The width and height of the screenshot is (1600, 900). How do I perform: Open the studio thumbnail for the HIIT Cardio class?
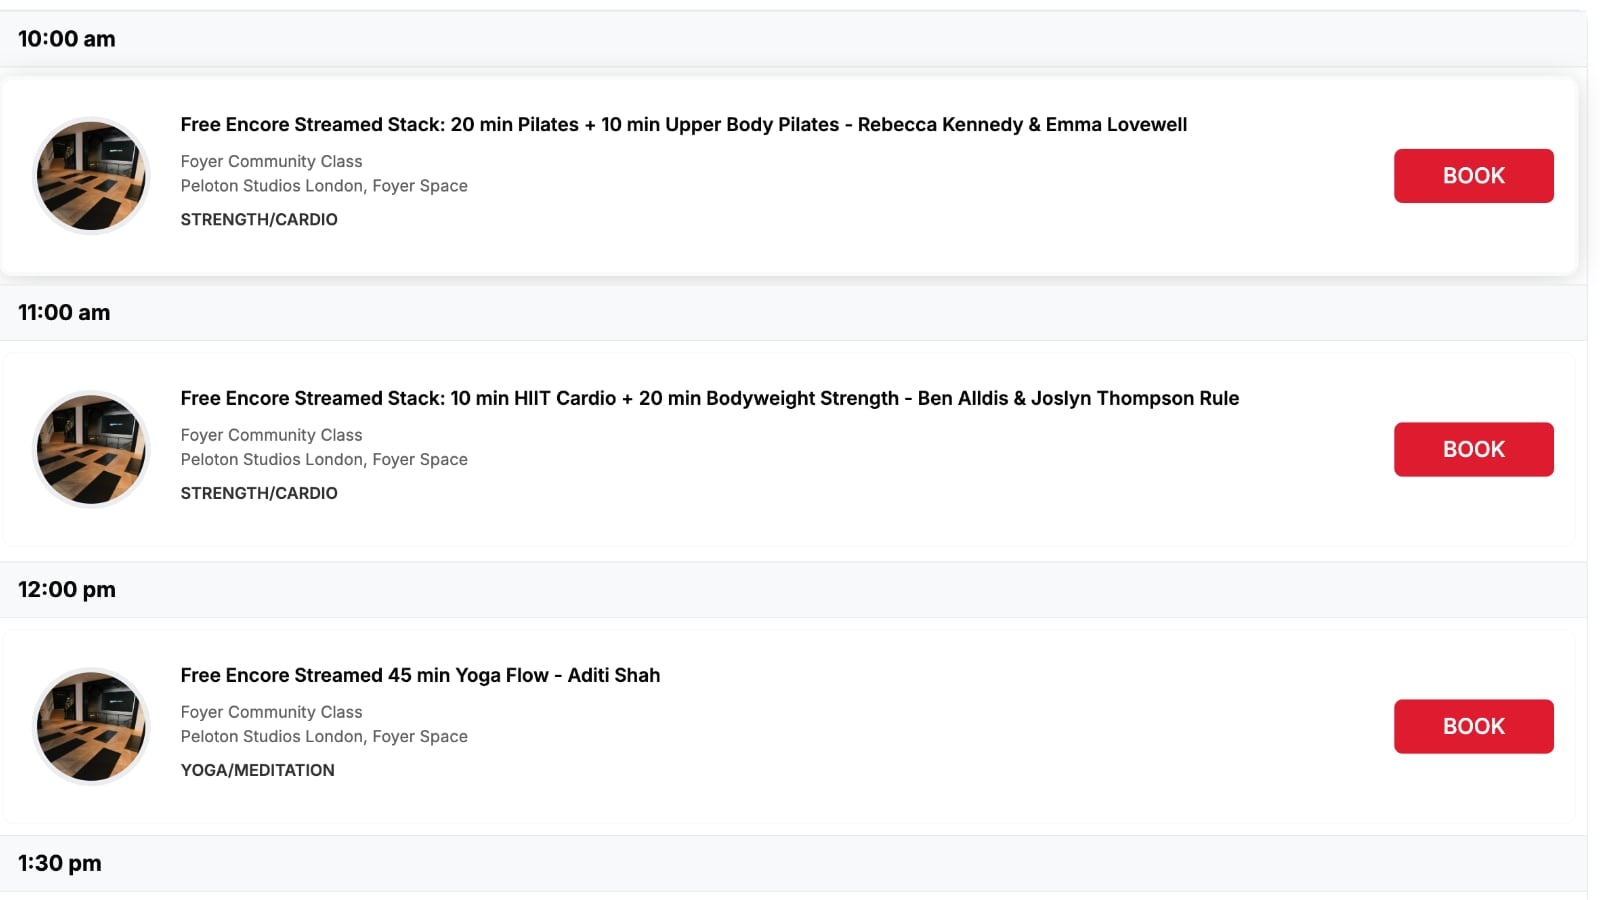pos(91,449)
